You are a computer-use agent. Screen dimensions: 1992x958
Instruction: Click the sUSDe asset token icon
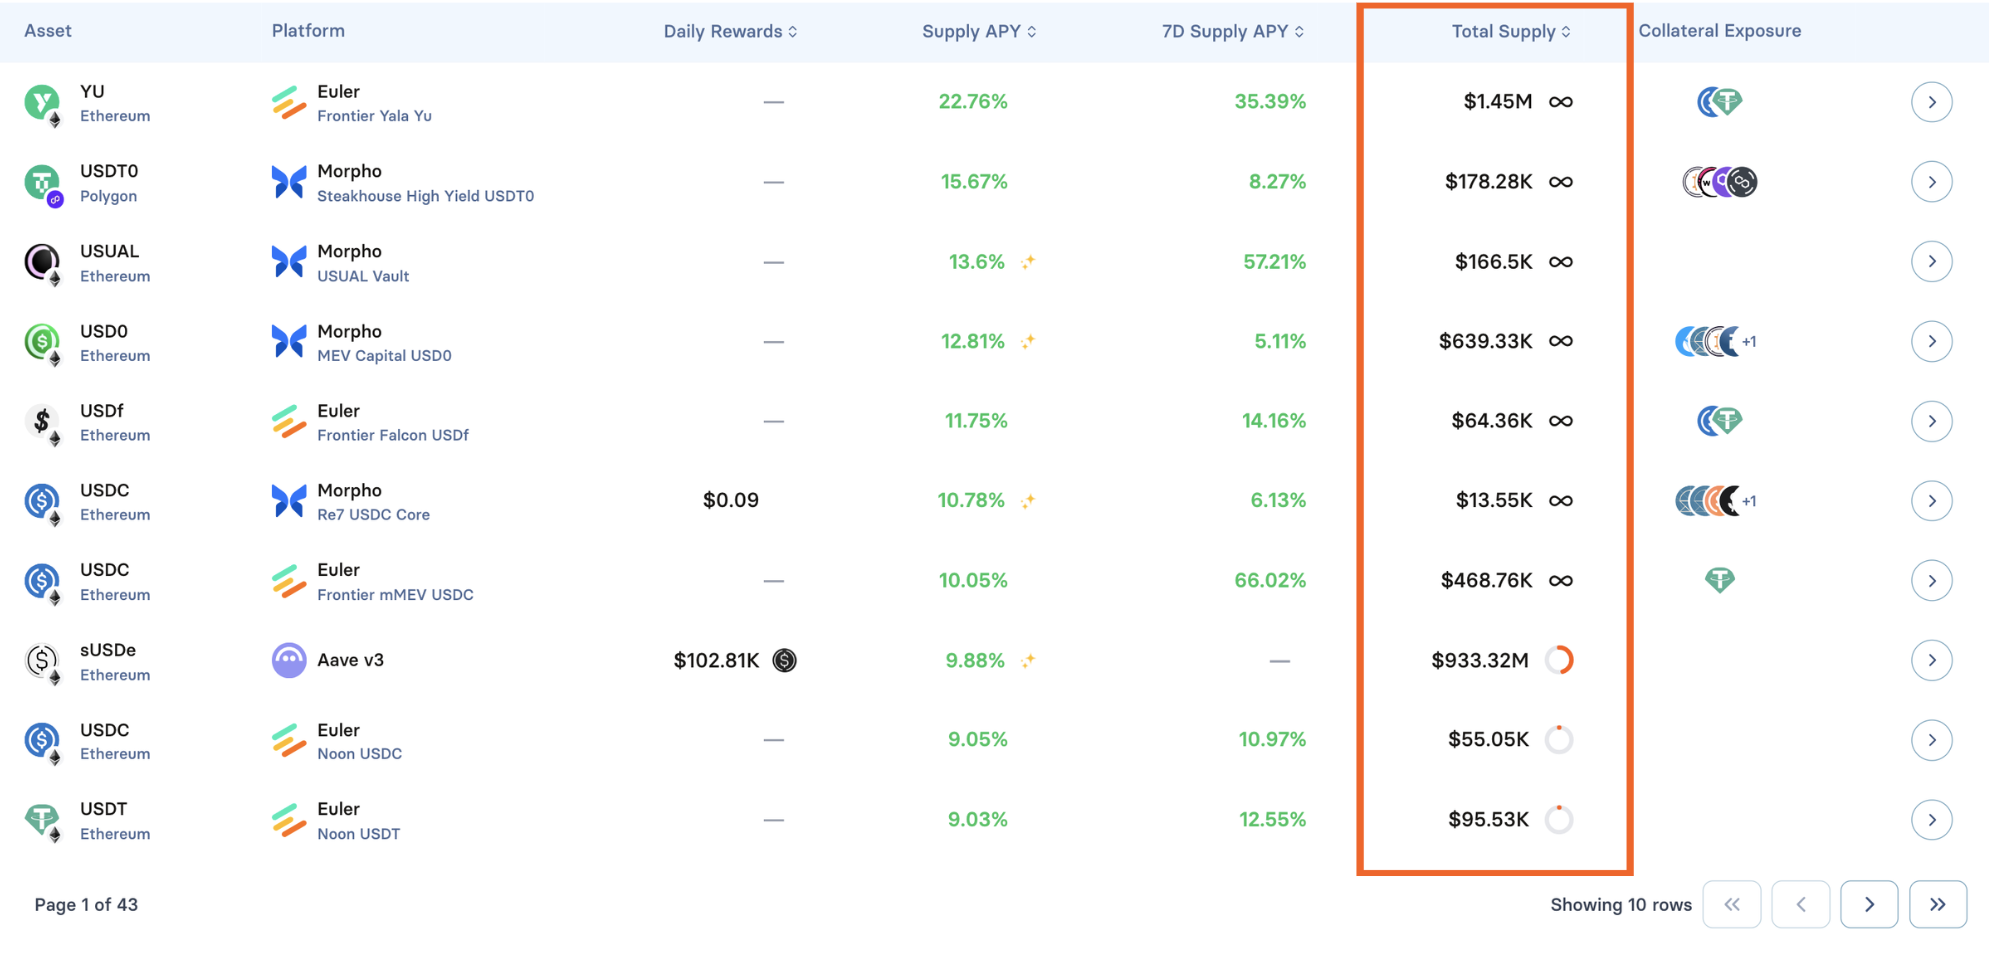coord(42,660)
